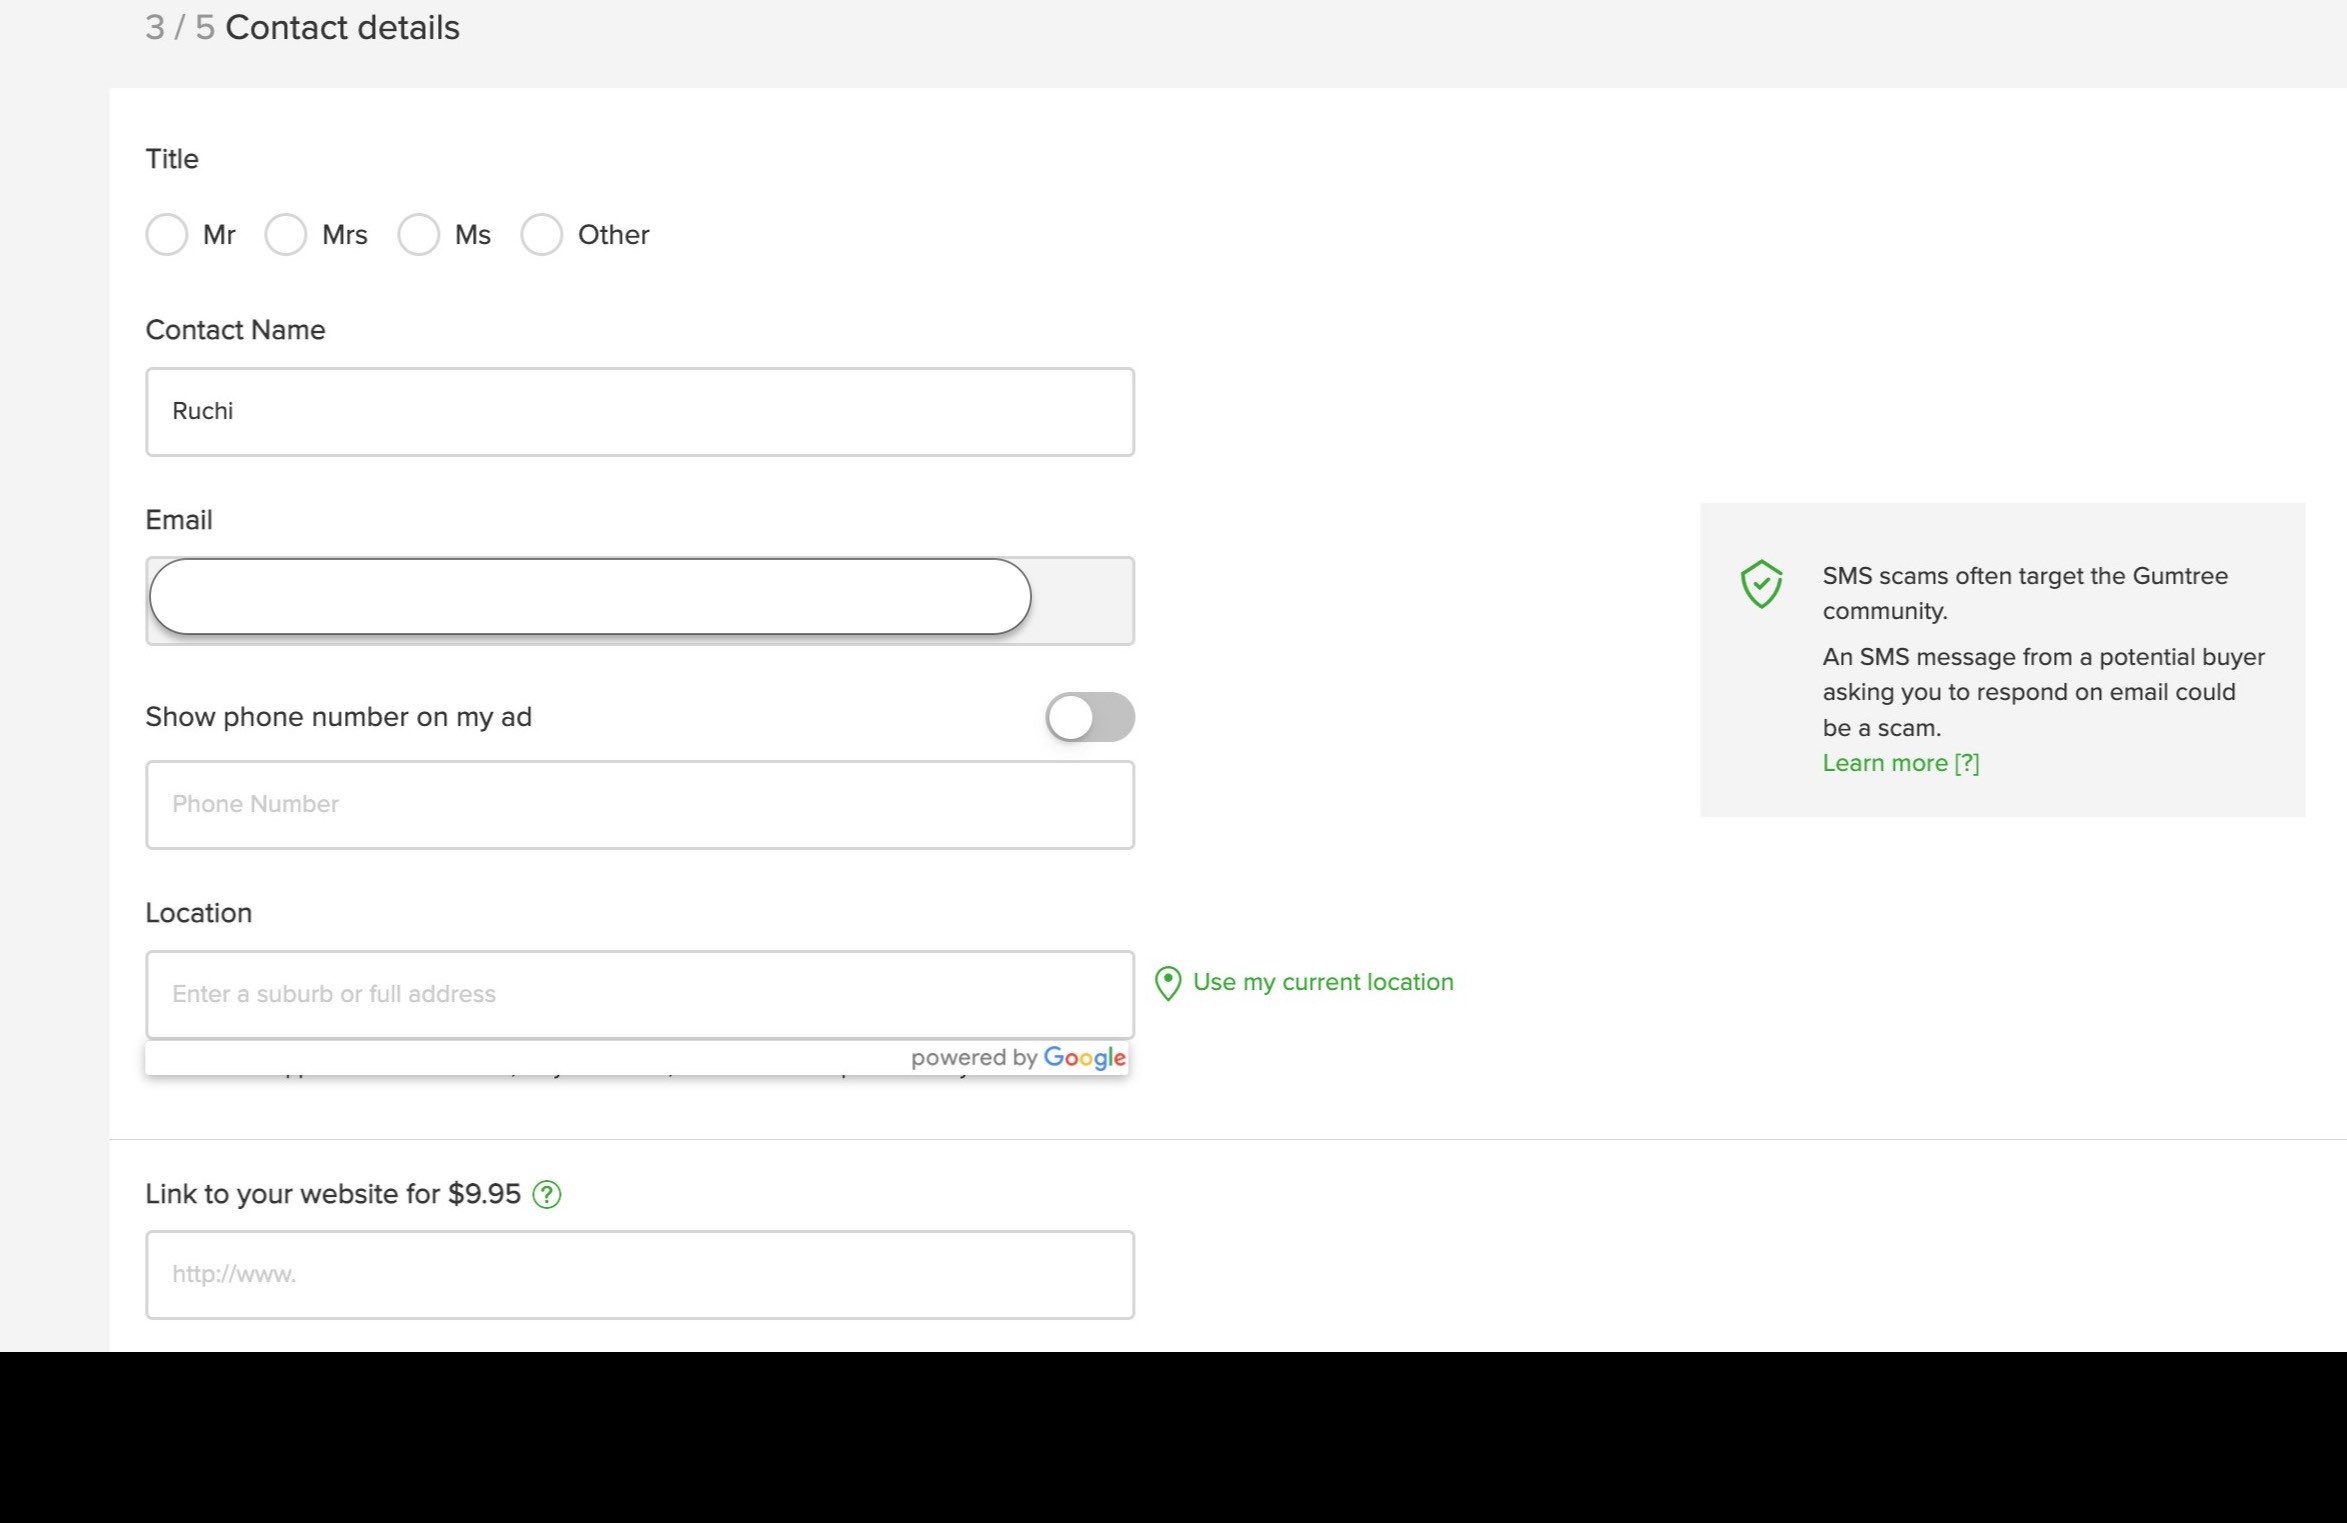Select the 'Ms' title radio button
This screenshot has height=1523, width=2347.
click(416, 234)
